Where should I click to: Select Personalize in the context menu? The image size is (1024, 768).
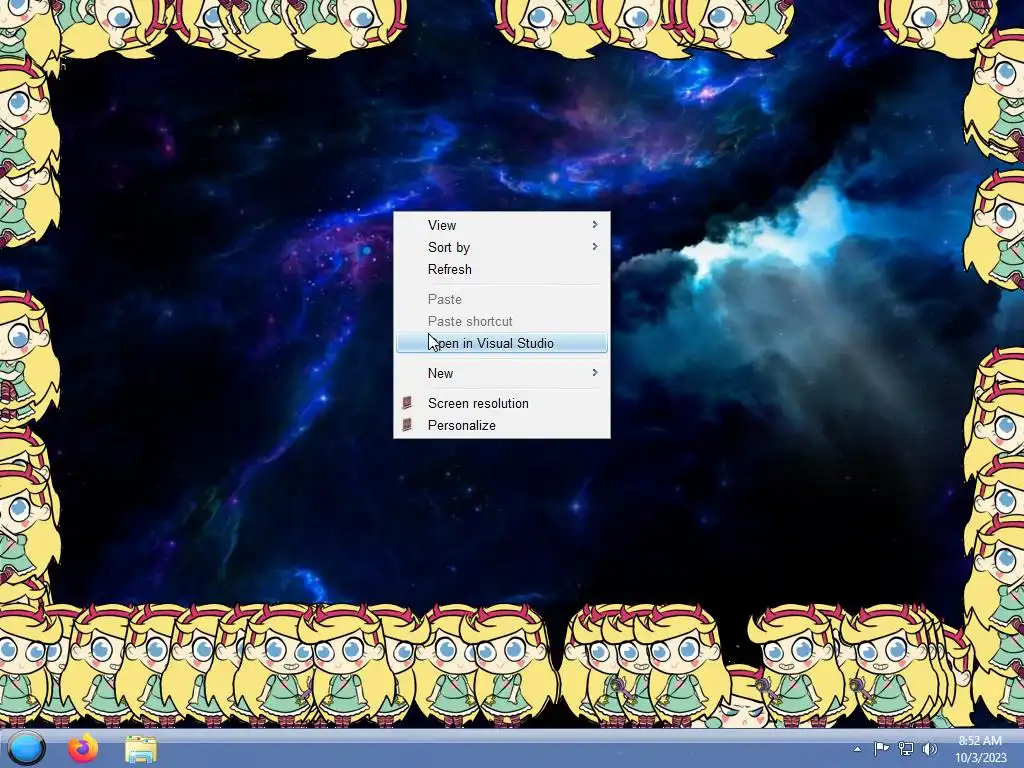point(502,425)
